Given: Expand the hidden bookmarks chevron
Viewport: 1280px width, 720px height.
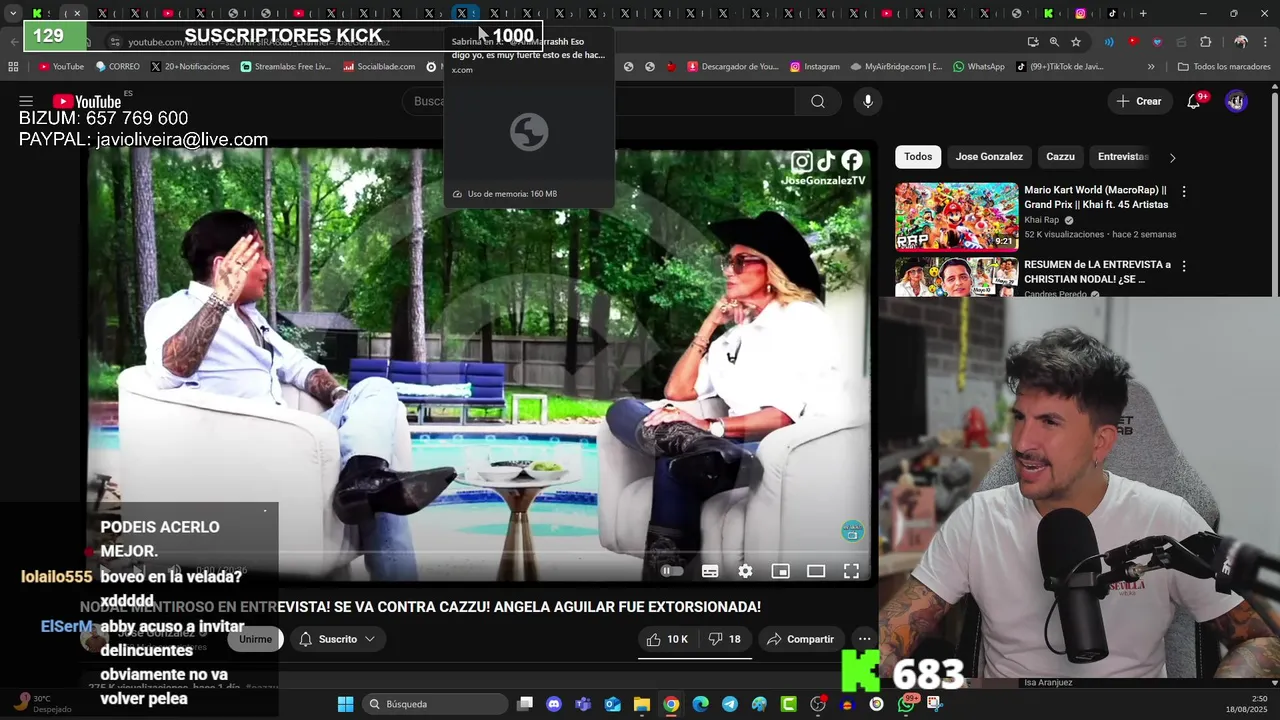Looking at the screenshot, I should (x=1151, y=67).
